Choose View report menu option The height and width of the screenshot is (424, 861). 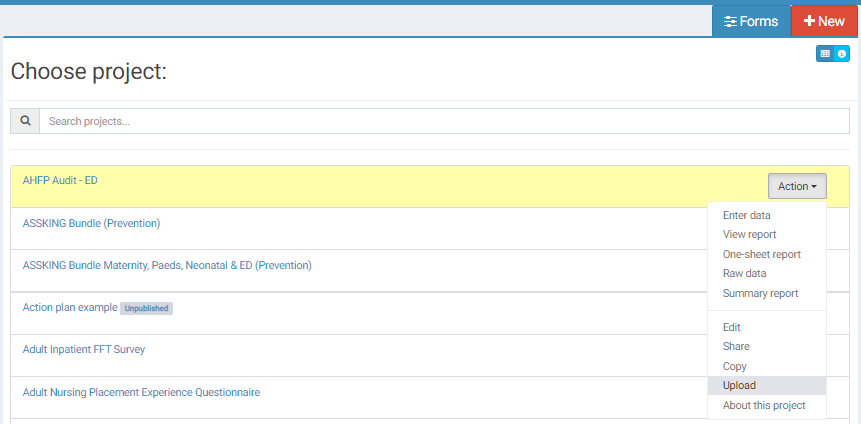(749, 235)
